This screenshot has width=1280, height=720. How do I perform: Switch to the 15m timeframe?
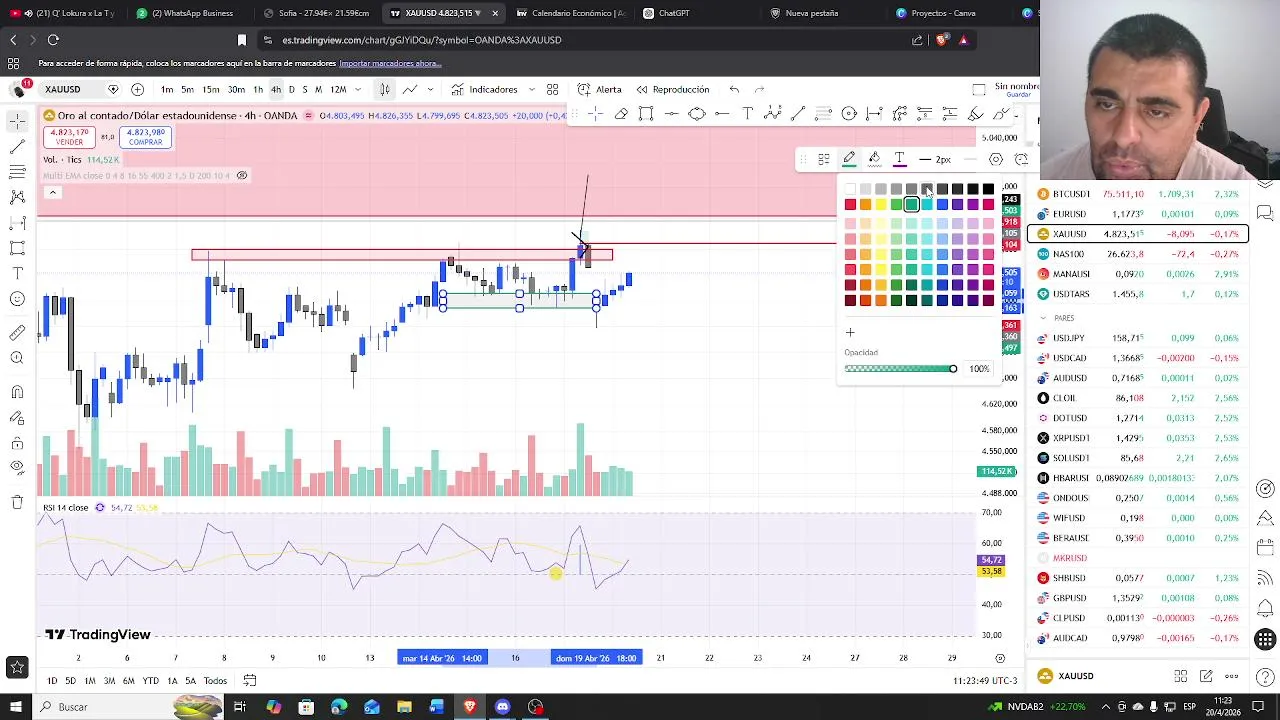[x=211, y=89]
